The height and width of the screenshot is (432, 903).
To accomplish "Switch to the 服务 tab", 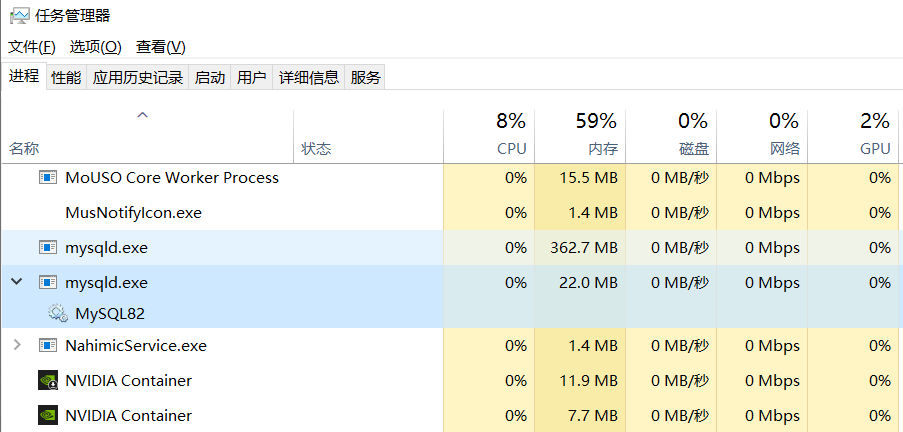I will coord(366,77).
